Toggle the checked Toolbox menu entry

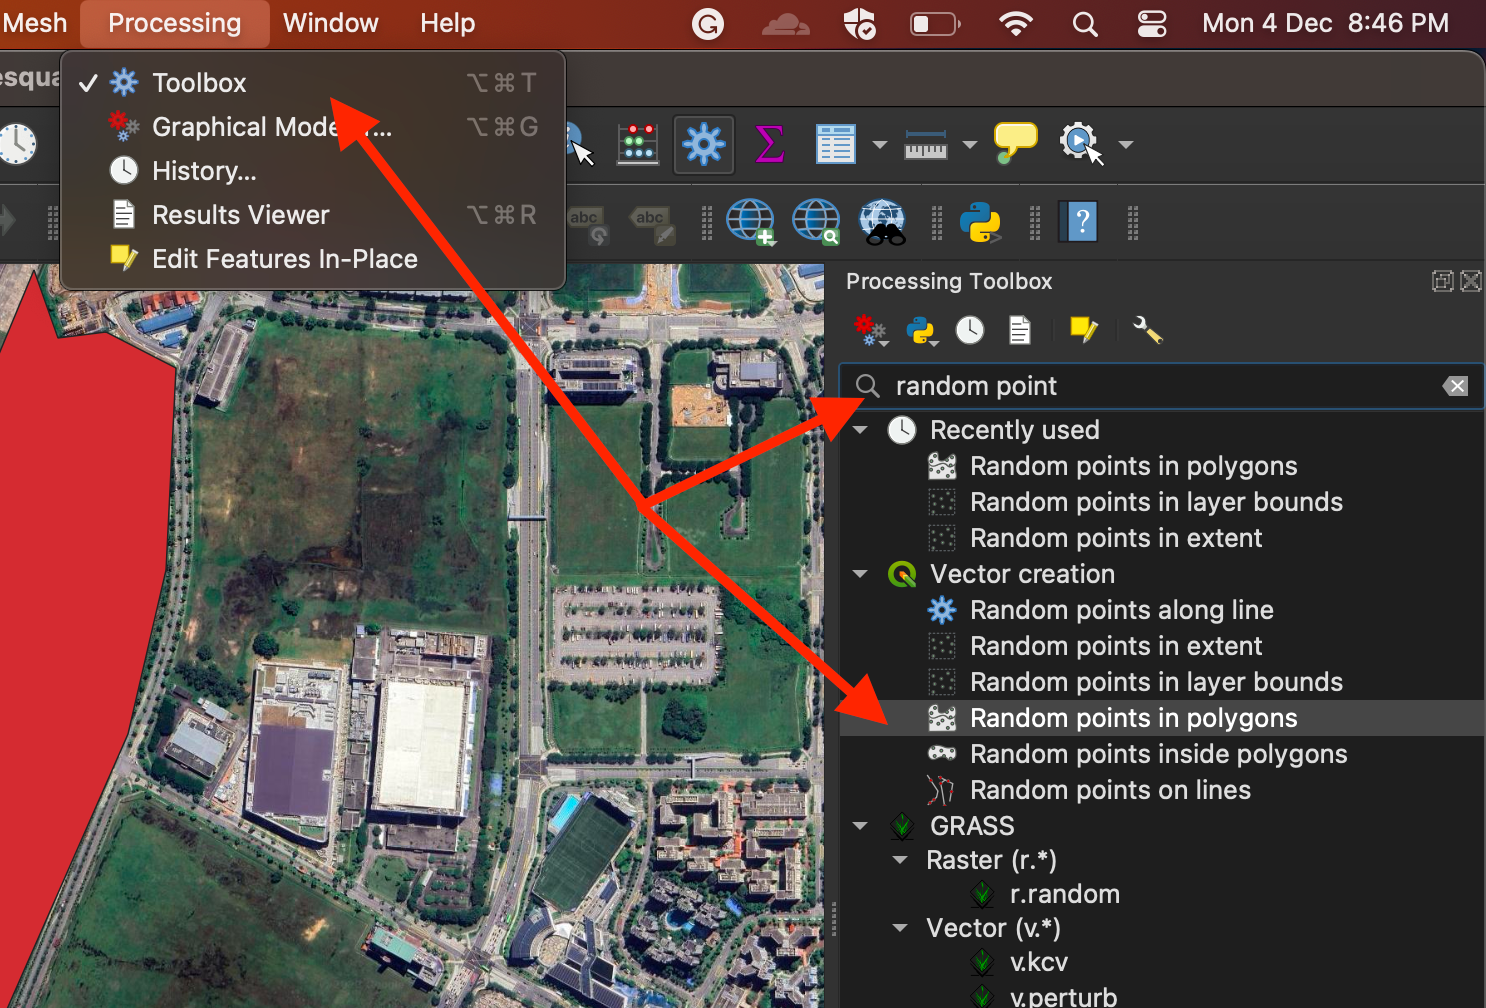pyautogui.click(x=313, y=83)
